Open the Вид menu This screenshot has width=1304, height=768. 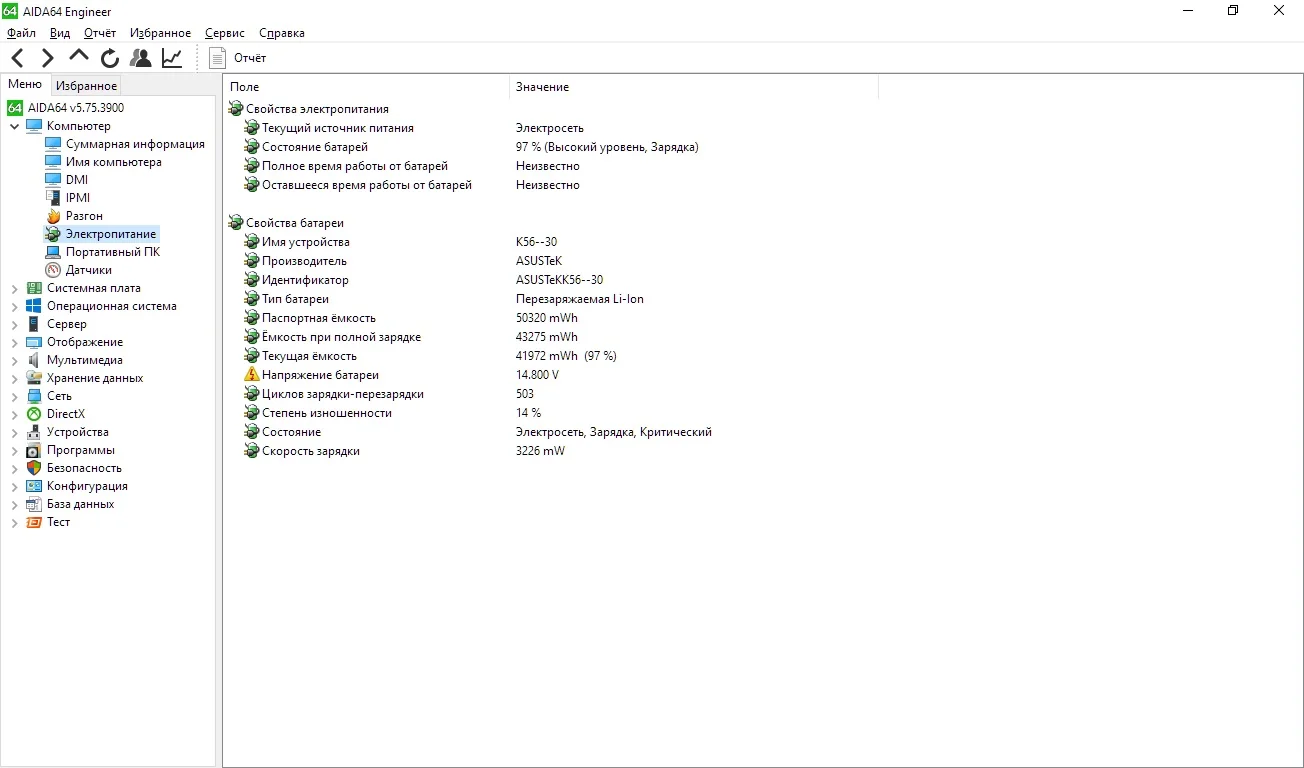(x=60, y=33)
